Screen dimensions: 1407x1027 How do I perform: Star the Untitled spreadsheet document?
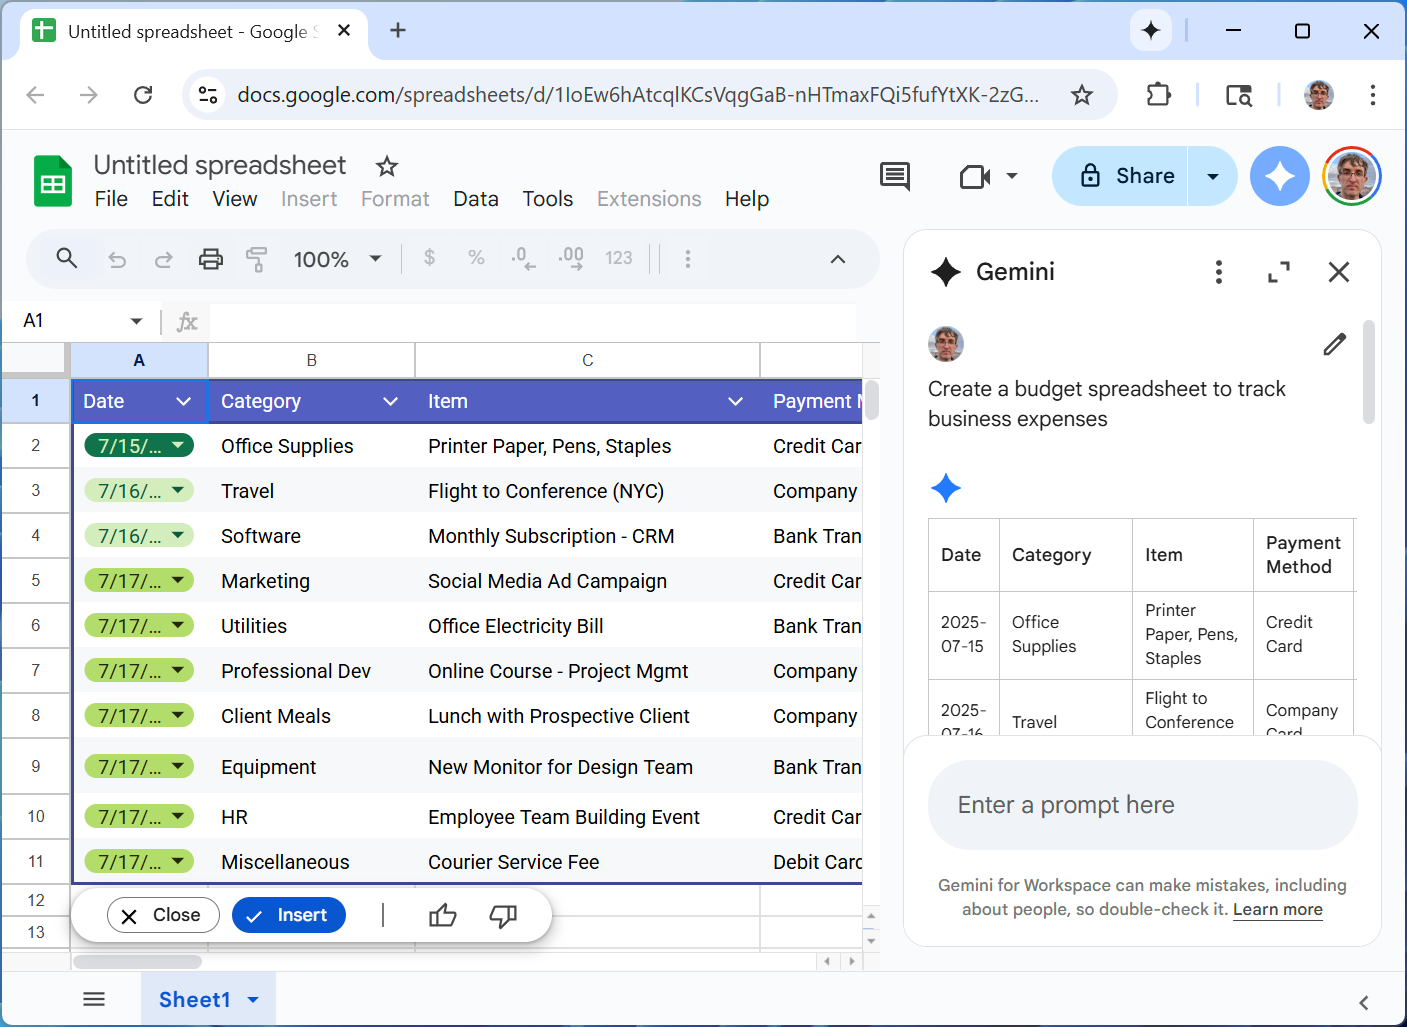pyautogui.click(x=386, y=166)
